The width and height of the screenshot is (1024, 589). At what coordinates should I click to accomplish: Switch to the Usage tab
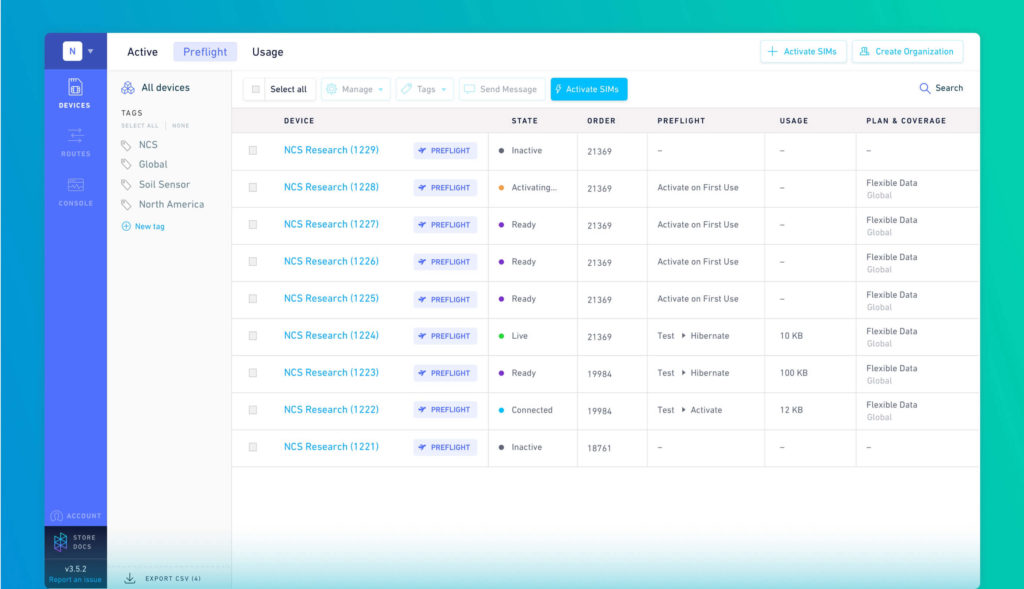[x=268, y=52]
